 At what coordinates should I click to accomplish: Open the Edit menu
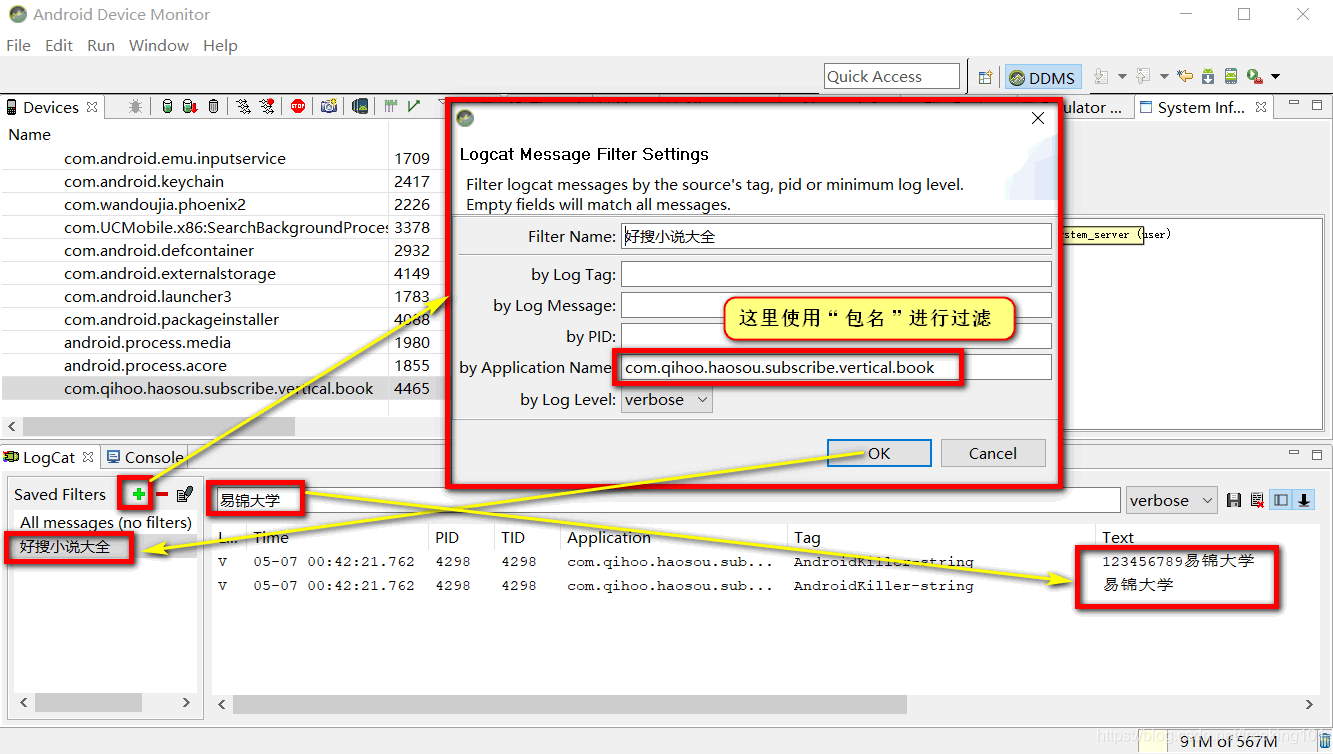[59, 45]
